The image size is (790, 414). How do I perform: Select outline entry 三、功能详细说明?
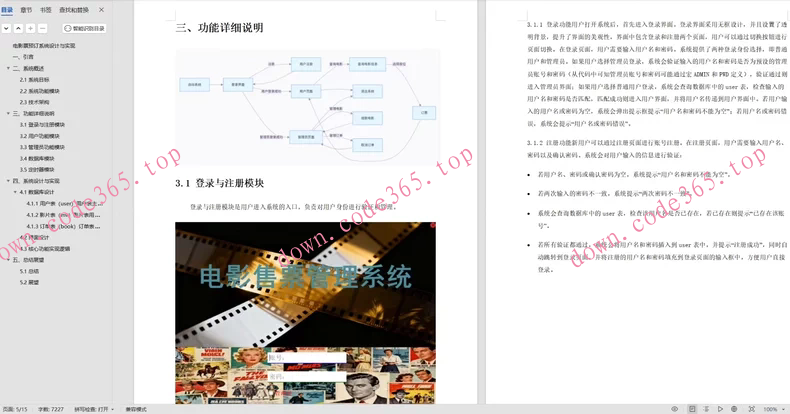[33, 113]
